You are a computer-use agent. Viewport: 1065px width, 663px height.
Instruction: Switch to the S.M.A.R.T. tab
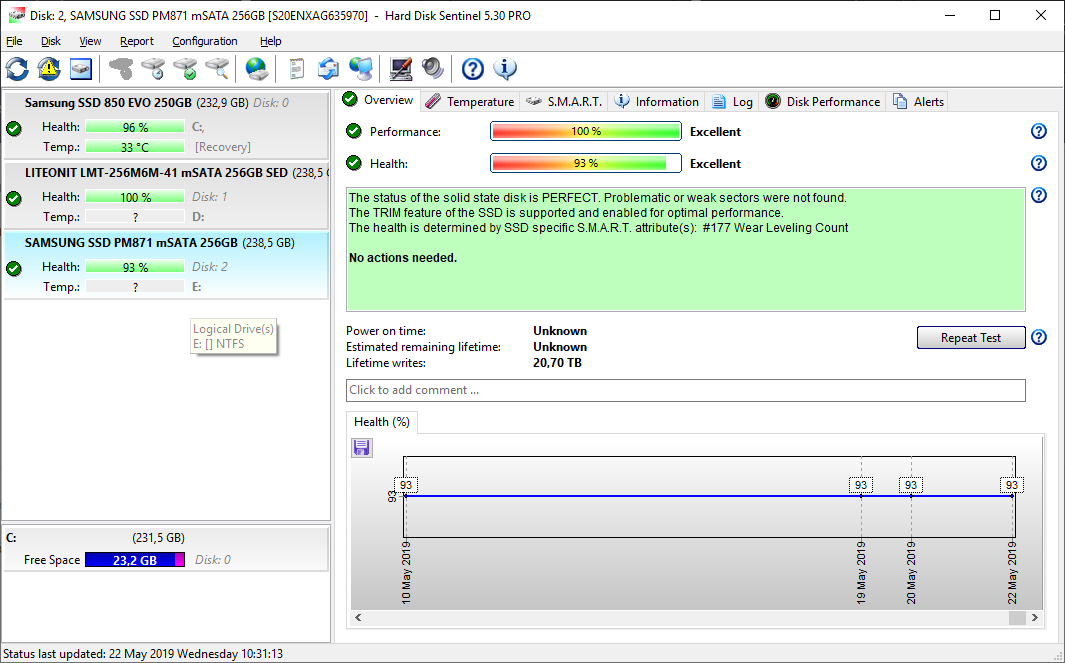click(x=564, y=101)
